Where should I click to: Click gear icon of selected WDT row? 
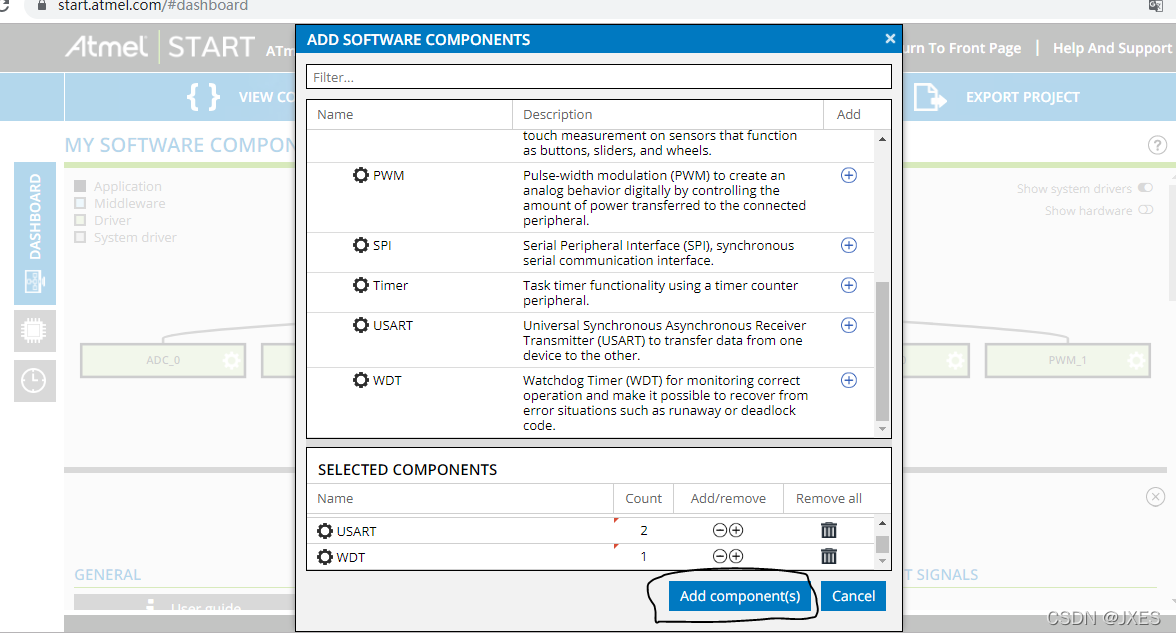click(325, 557)
